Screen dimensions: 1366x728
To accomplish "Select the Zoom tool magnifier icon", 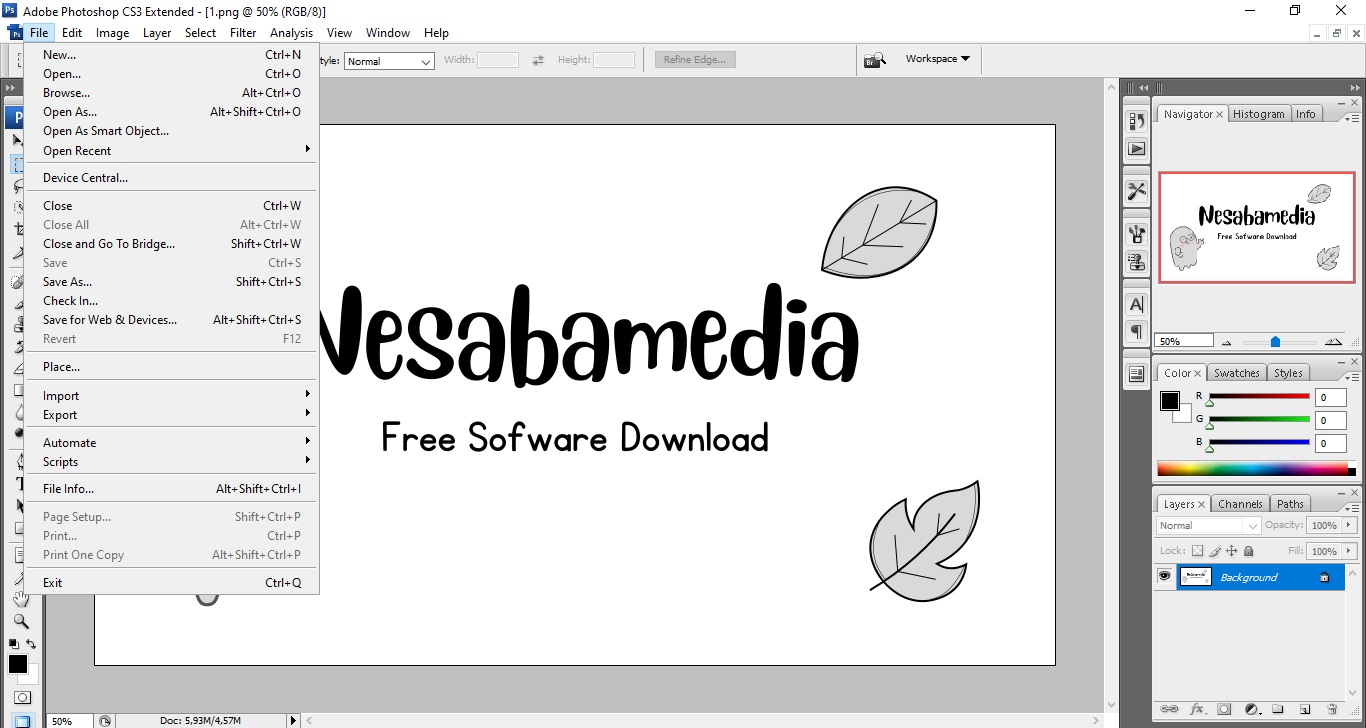I will [x=20, y=620].
